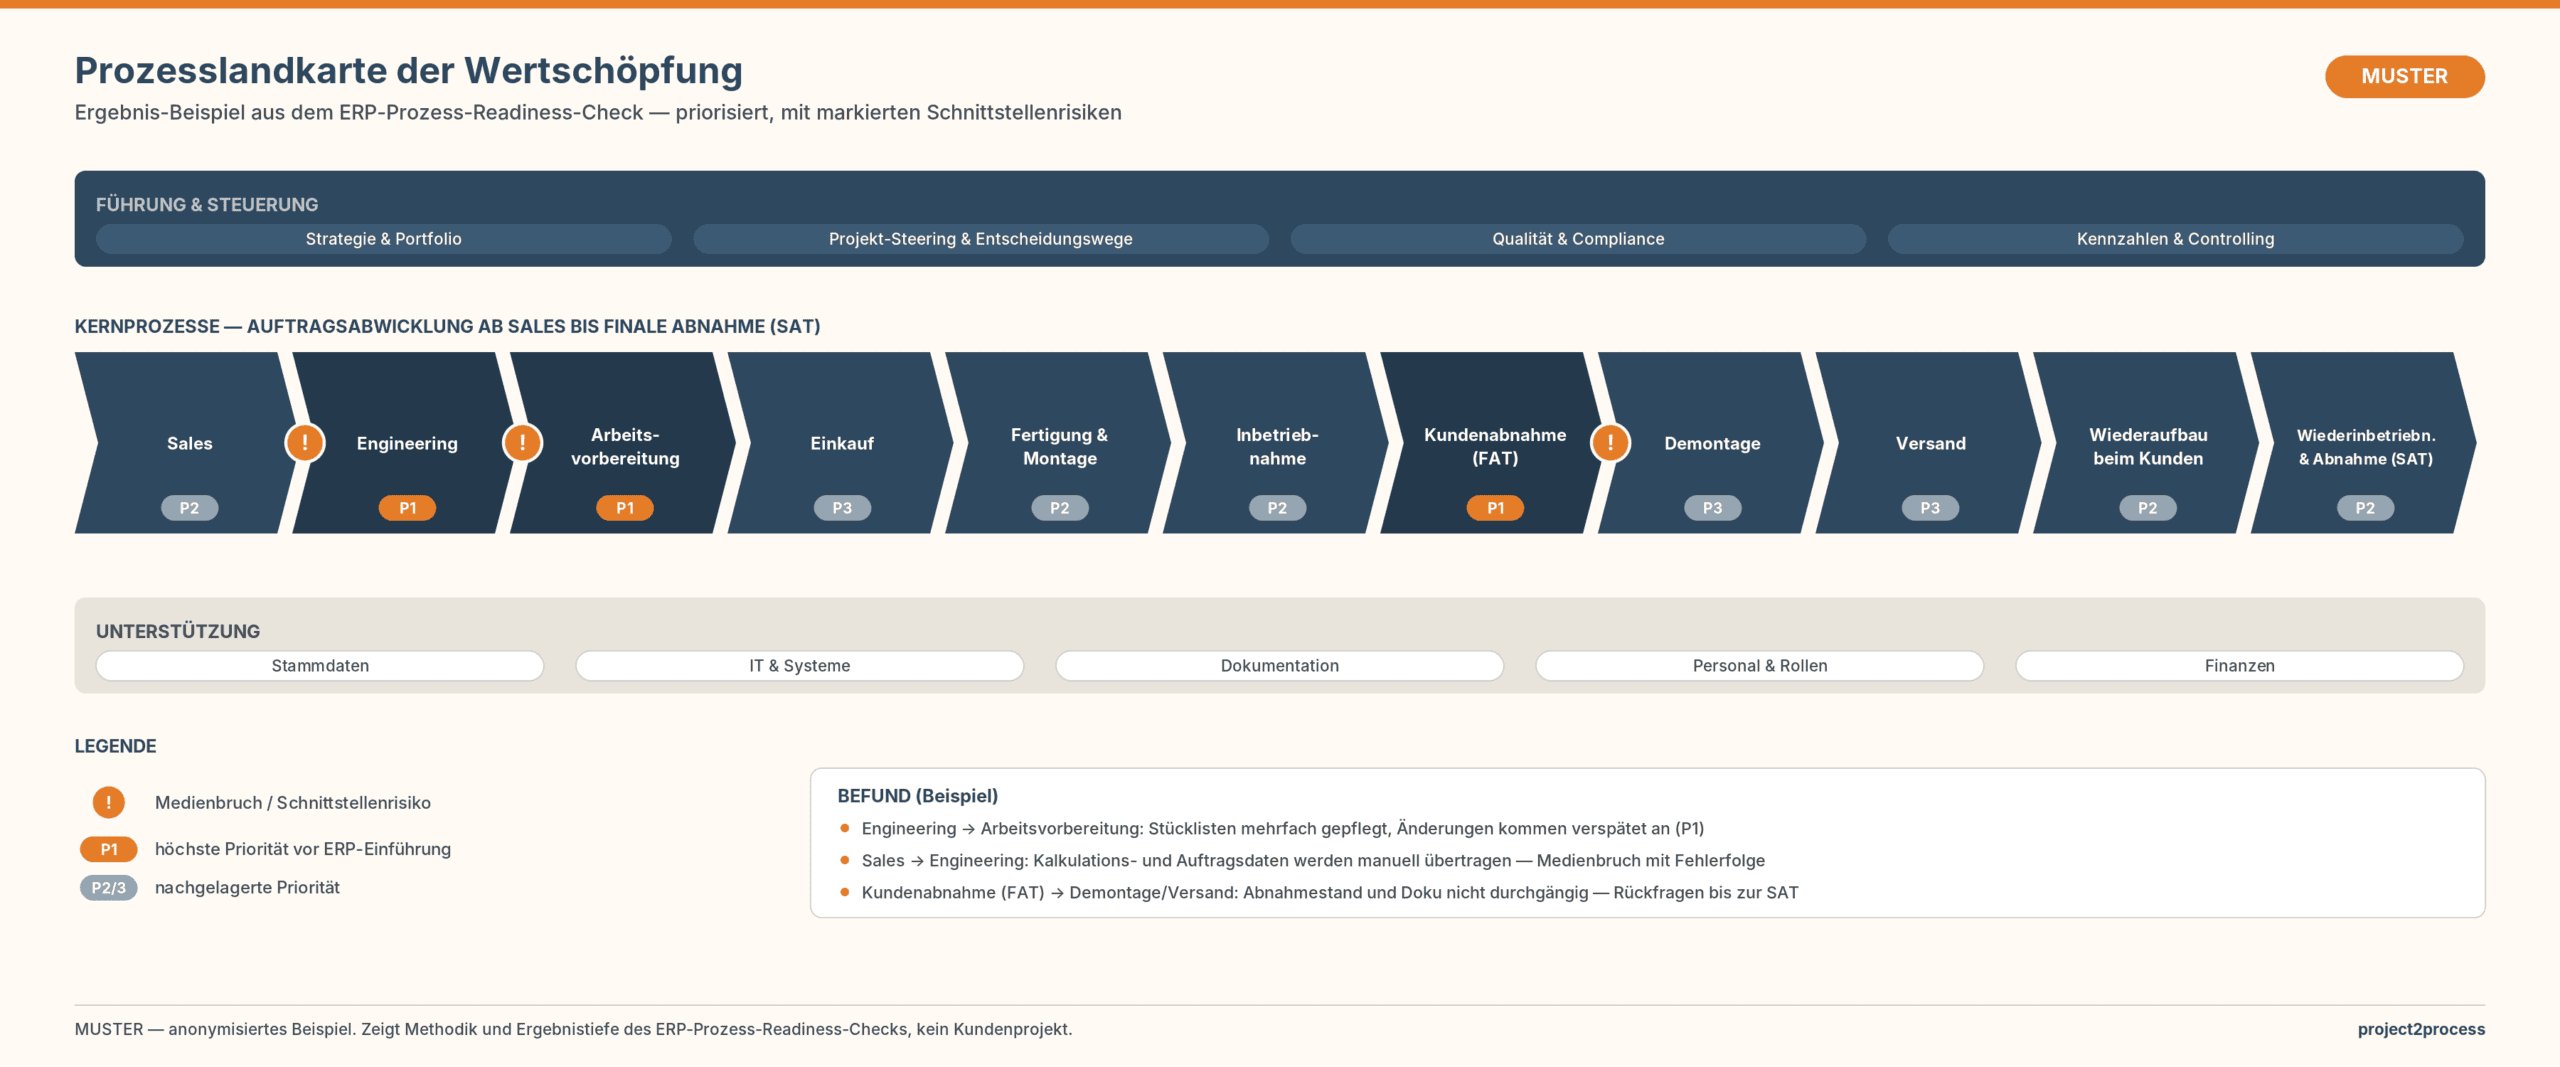Click the P2 badge under Wiederinbetriebn. & Abnahme
The image size is (2560, 1067).
tap(2365, 508)
